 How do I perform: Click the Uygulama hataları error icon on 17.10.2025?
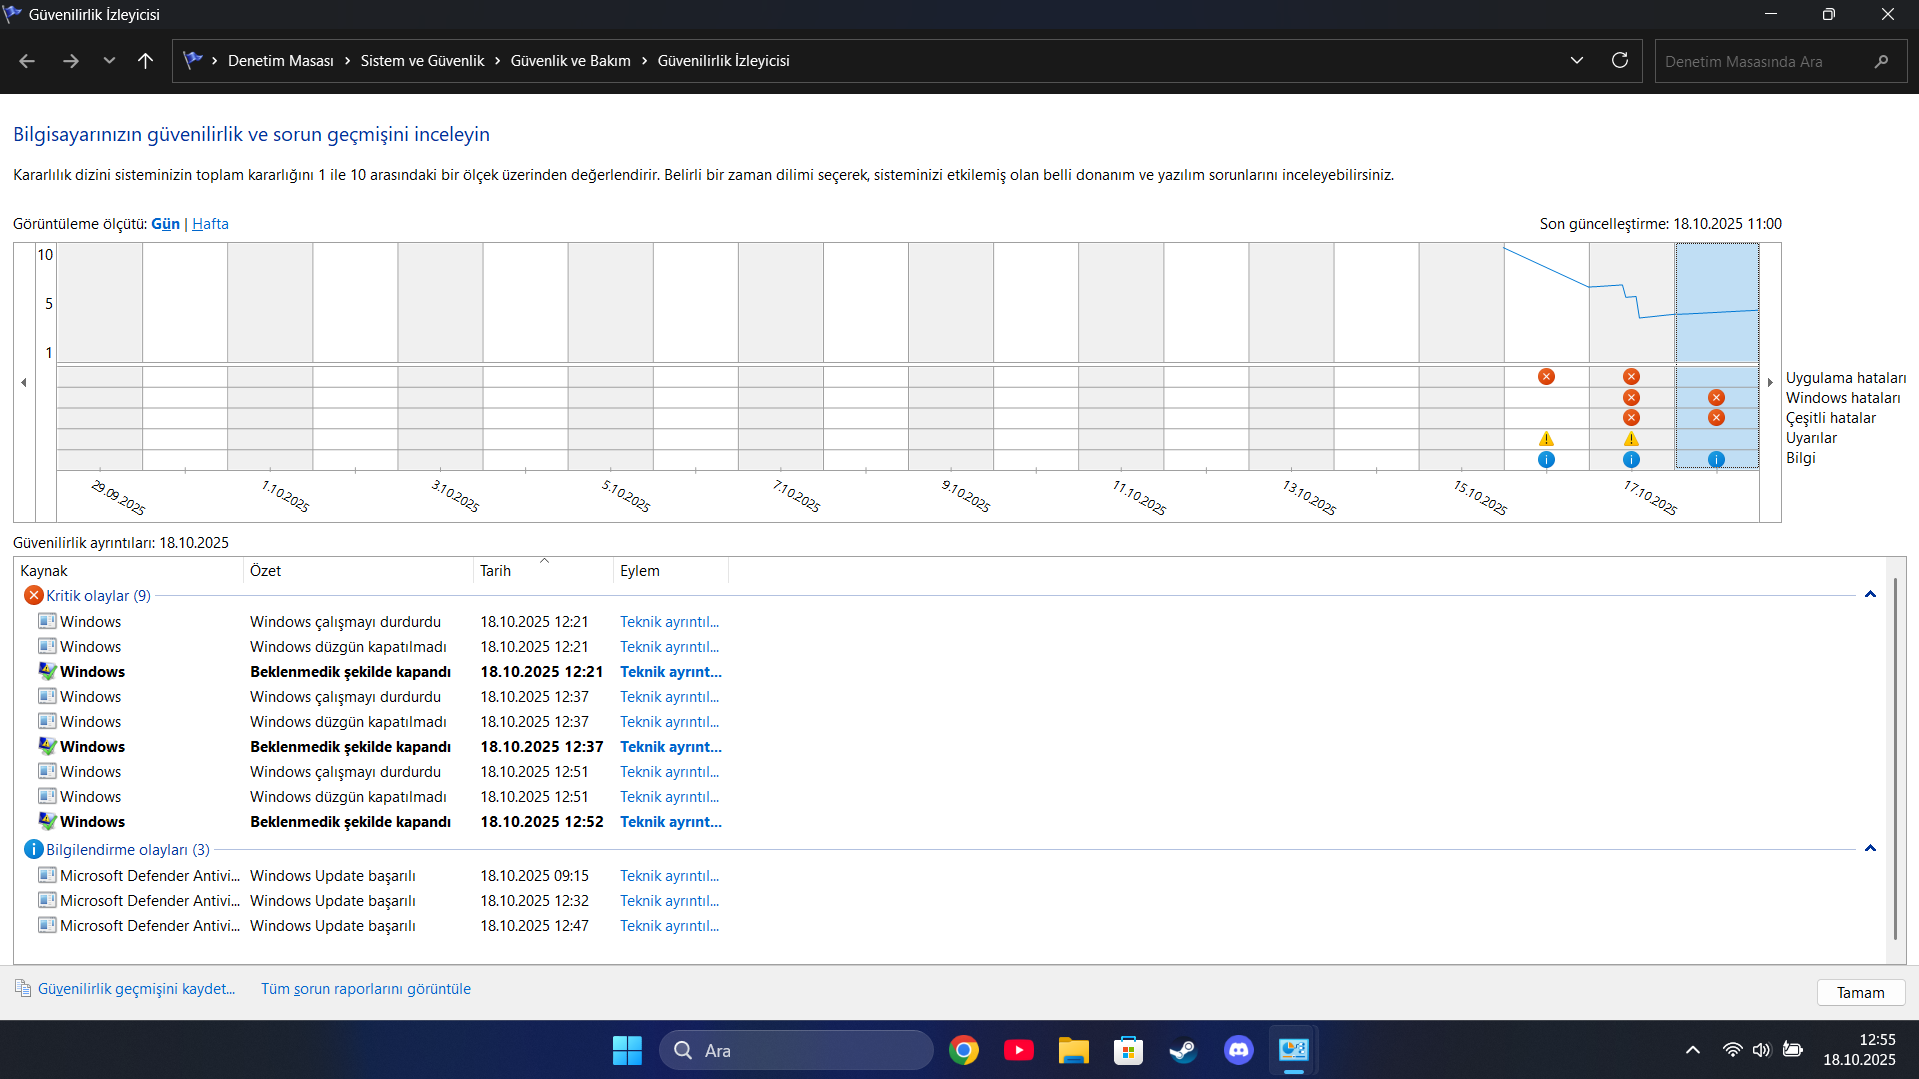coord(1631,377)
